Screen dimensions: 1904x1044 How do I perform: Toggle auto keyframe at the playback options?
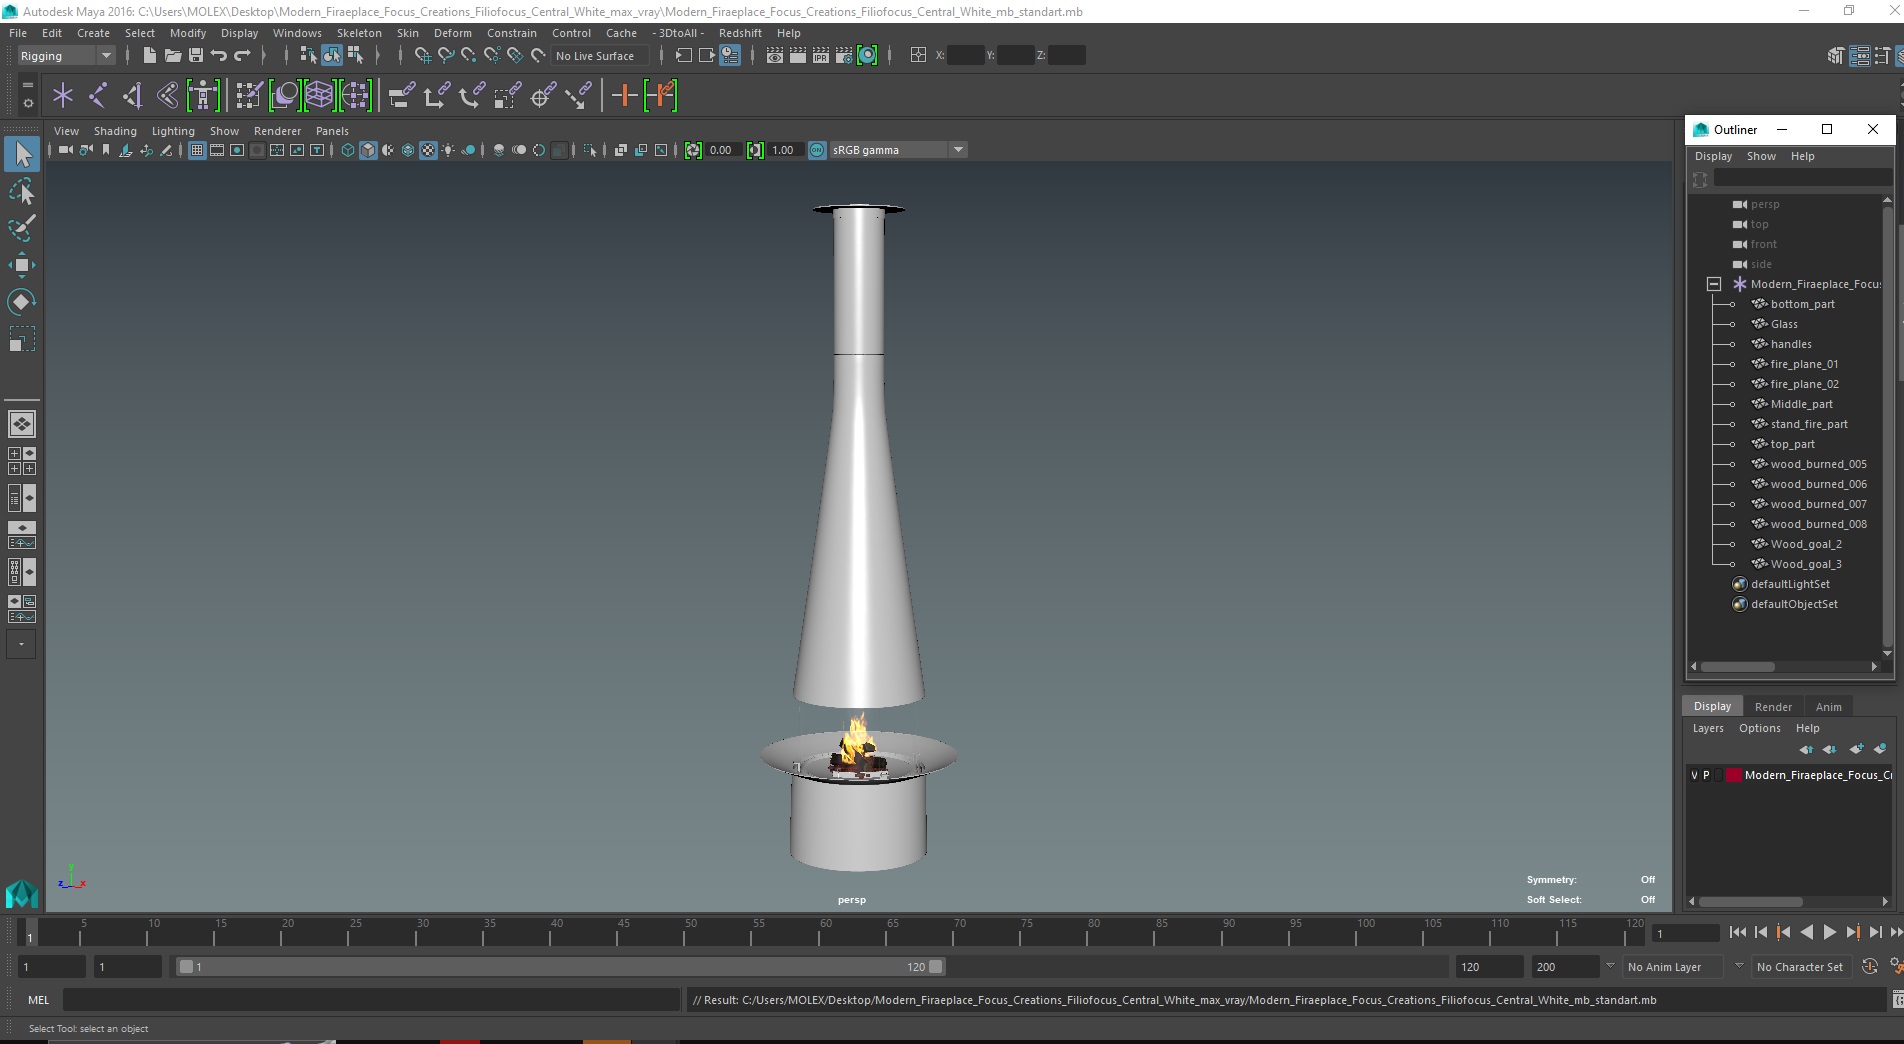pyautogui.click(x=1870, y=967)
